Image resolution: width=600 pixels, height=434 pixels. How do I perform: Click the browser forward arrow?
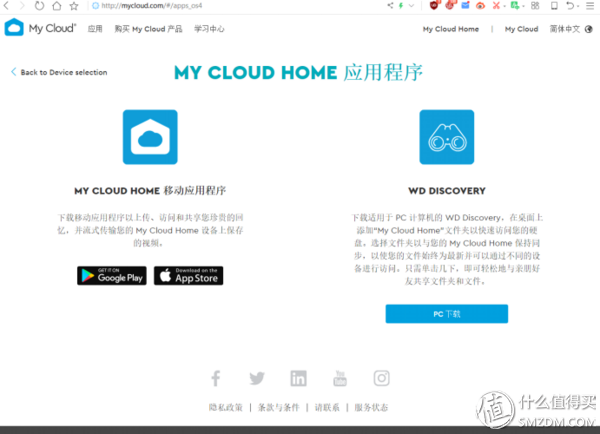pos(22,6)
